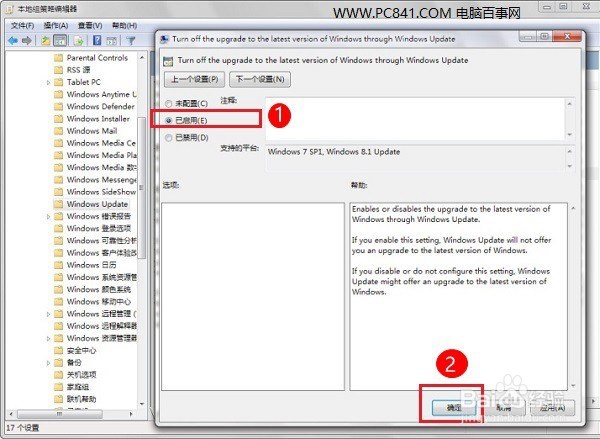
Task: Click the Windows 颜色系统 folder icon
Action: click(58, 289)
